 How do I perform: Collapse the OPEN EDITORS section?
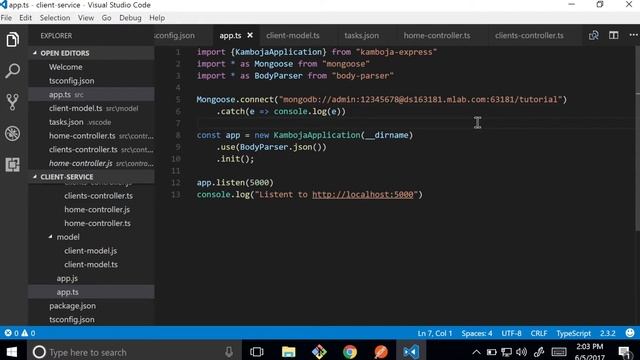(35, 53)
